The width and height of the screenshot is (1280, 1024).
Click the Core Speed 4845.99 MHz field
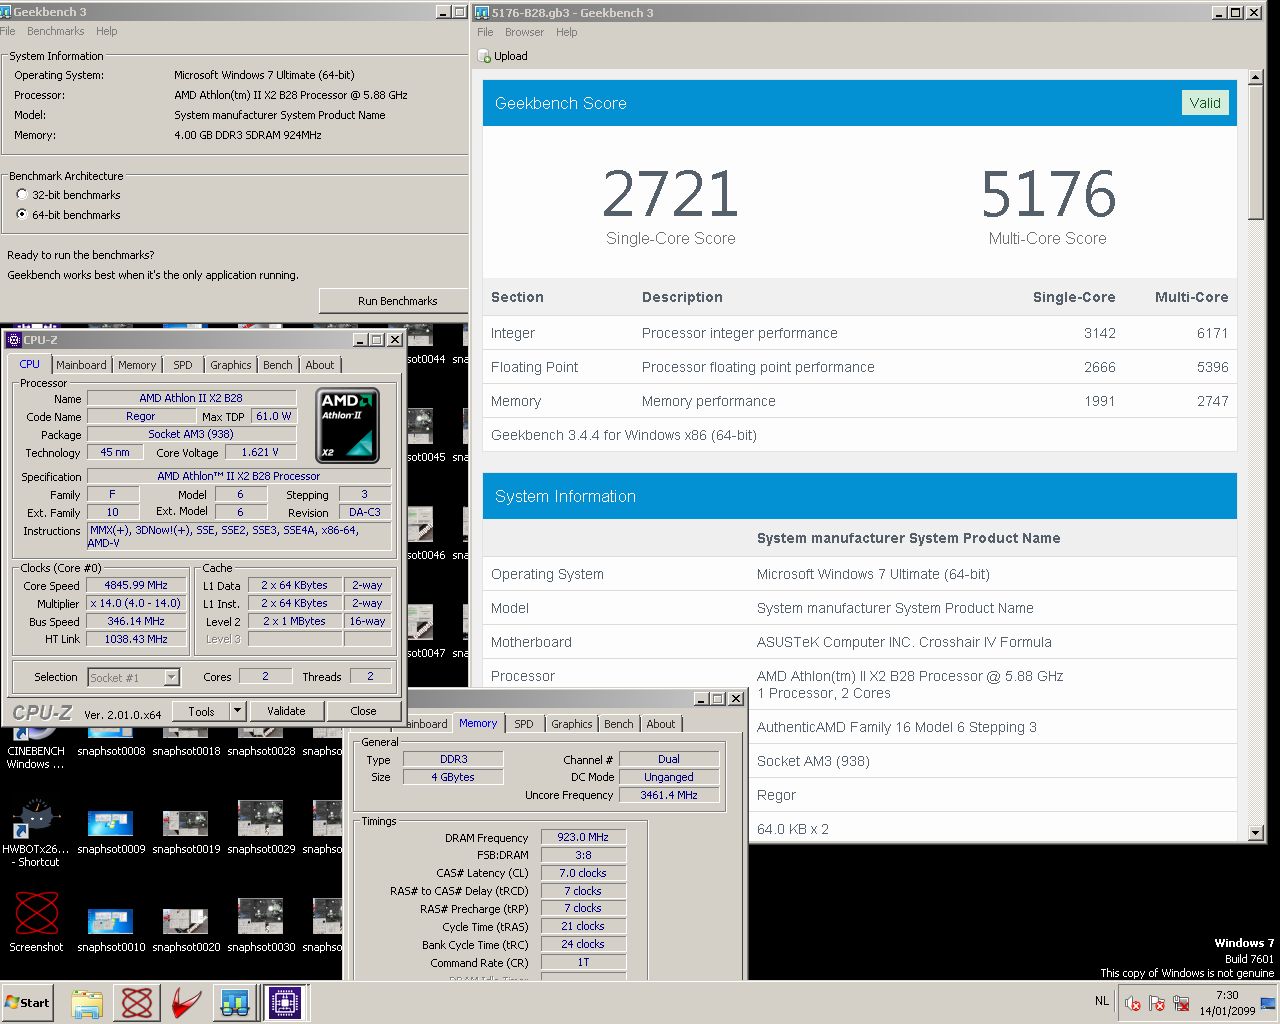(x=136, y=586)
